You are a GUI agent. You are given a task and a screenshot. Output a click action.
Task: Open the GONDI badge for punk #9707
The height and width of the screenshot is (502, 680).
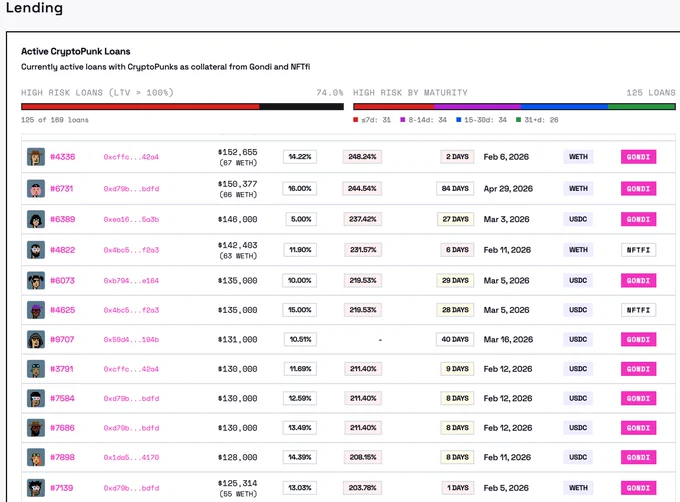(638, 339)
